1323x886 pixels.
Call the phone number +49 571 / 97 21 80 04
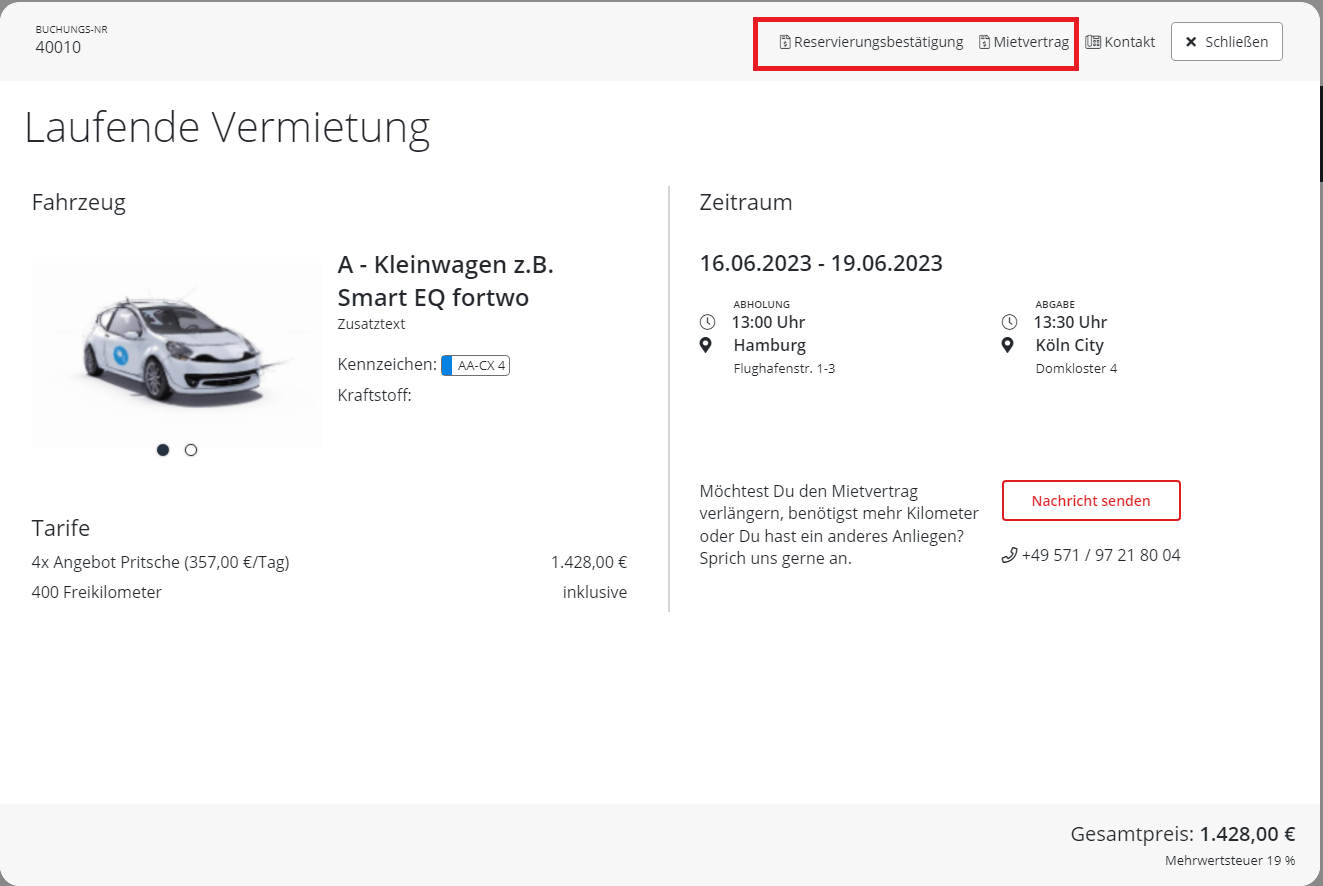[x=1100, y=555]
